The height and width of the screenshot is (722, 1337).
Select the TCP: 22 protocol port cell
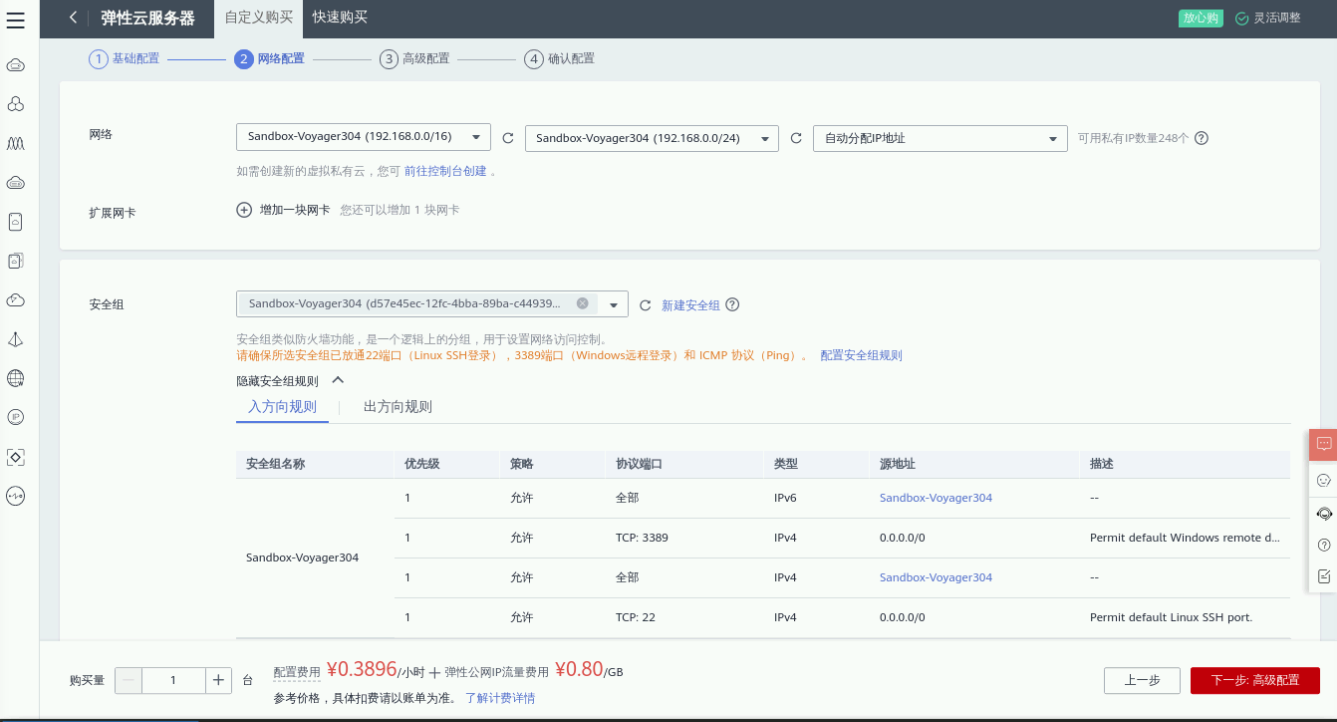coord(636,618)
